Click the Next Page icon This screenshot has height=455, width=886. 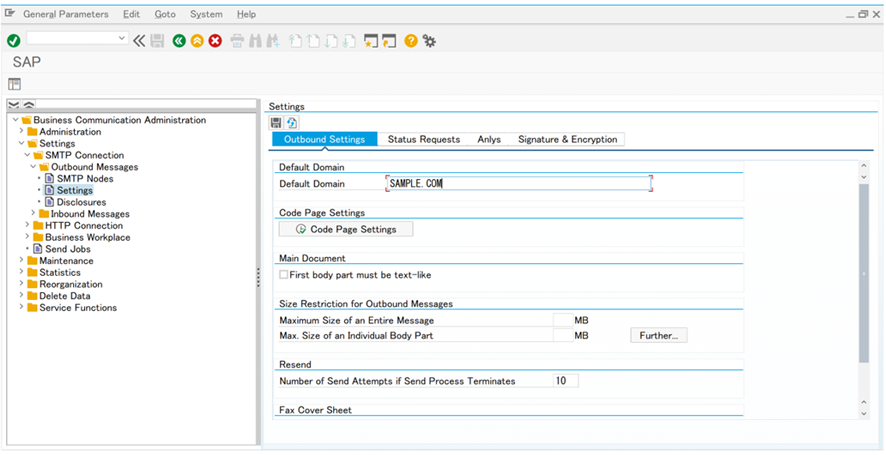coord(332,41)
